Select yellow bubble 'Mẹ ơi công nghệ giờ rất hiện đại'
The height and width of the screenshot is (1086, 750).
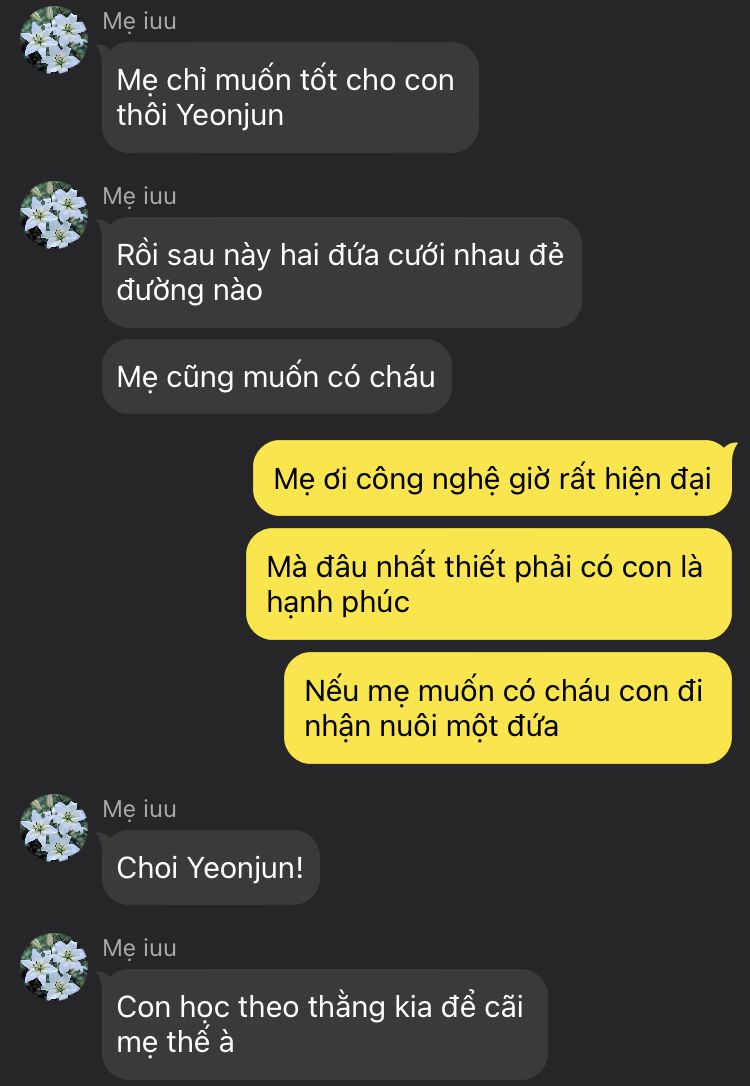click(x=492, y=478)
